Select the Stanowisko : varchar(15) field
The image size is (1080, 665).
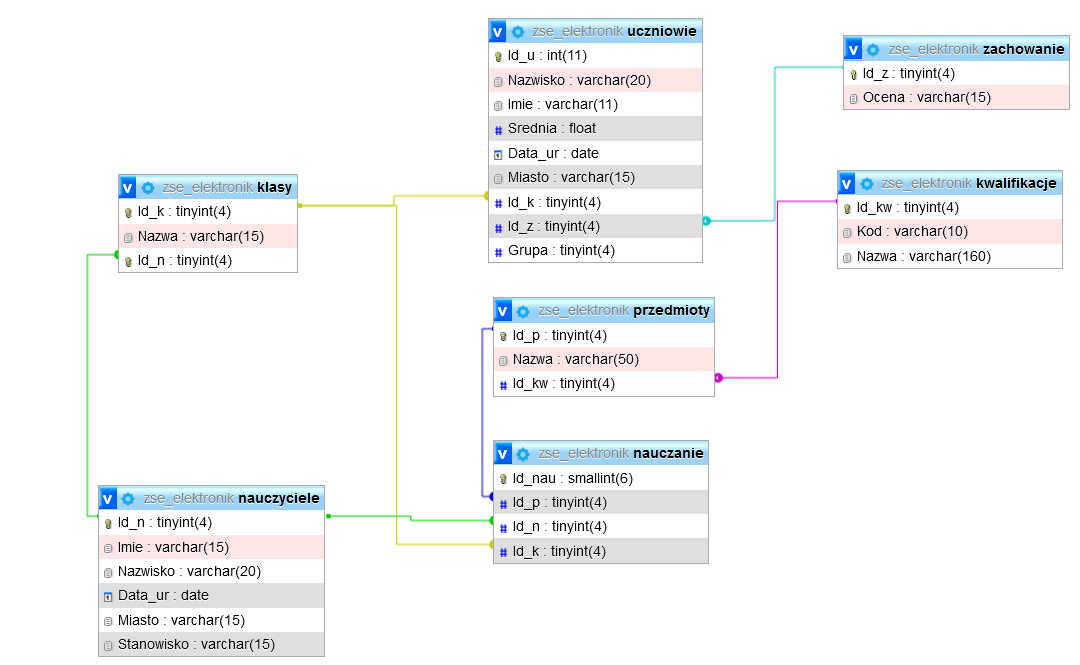(196, 645)
